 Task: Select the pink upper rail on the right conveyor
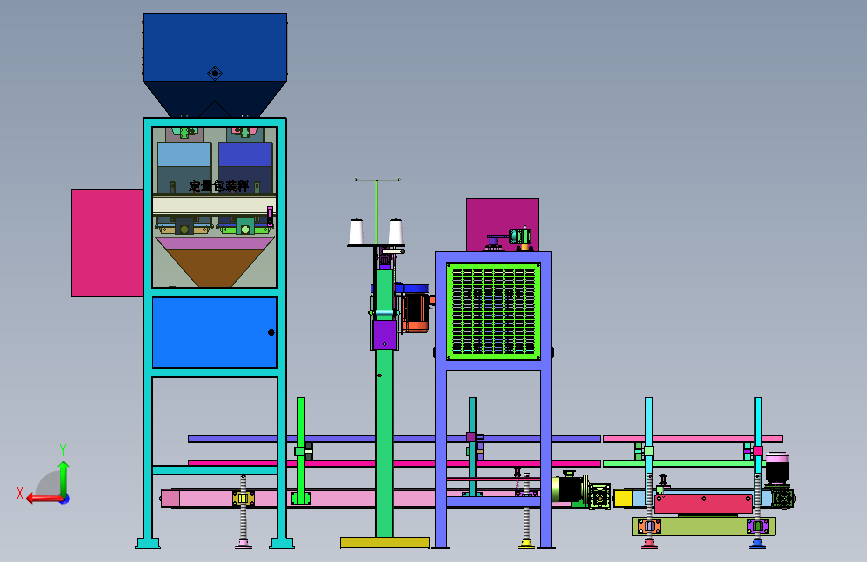[693, 439]
